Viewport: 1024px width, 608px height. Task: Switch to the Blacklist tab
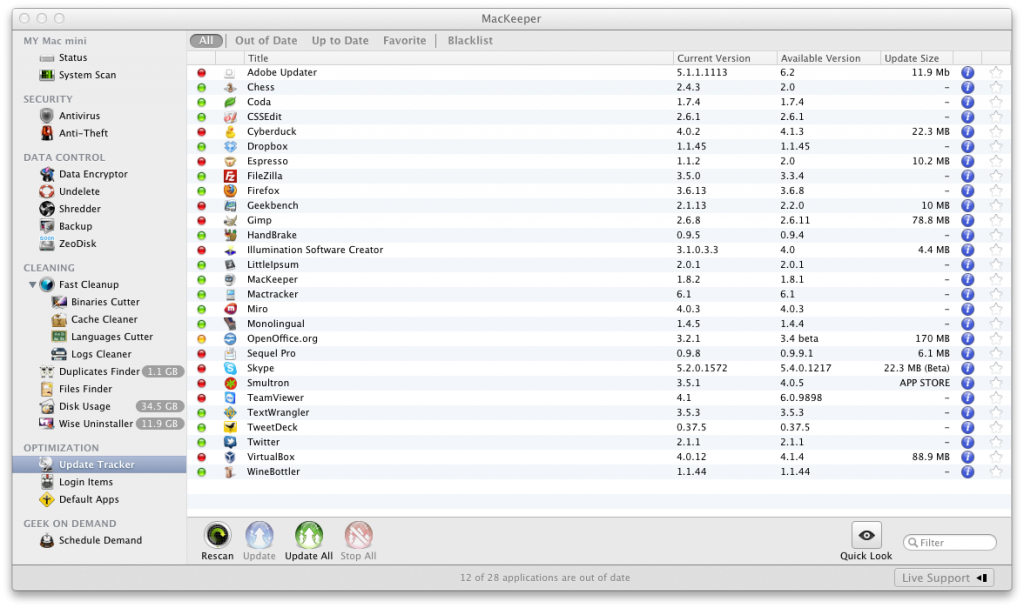[470, 40]
